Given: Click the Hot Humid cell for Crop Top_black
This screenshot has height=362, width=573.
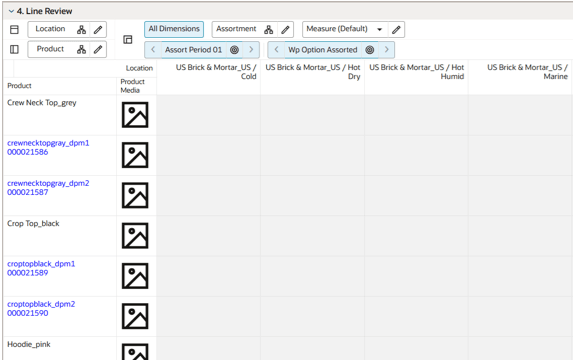Looking at the screenshot, I should point(416,236).
